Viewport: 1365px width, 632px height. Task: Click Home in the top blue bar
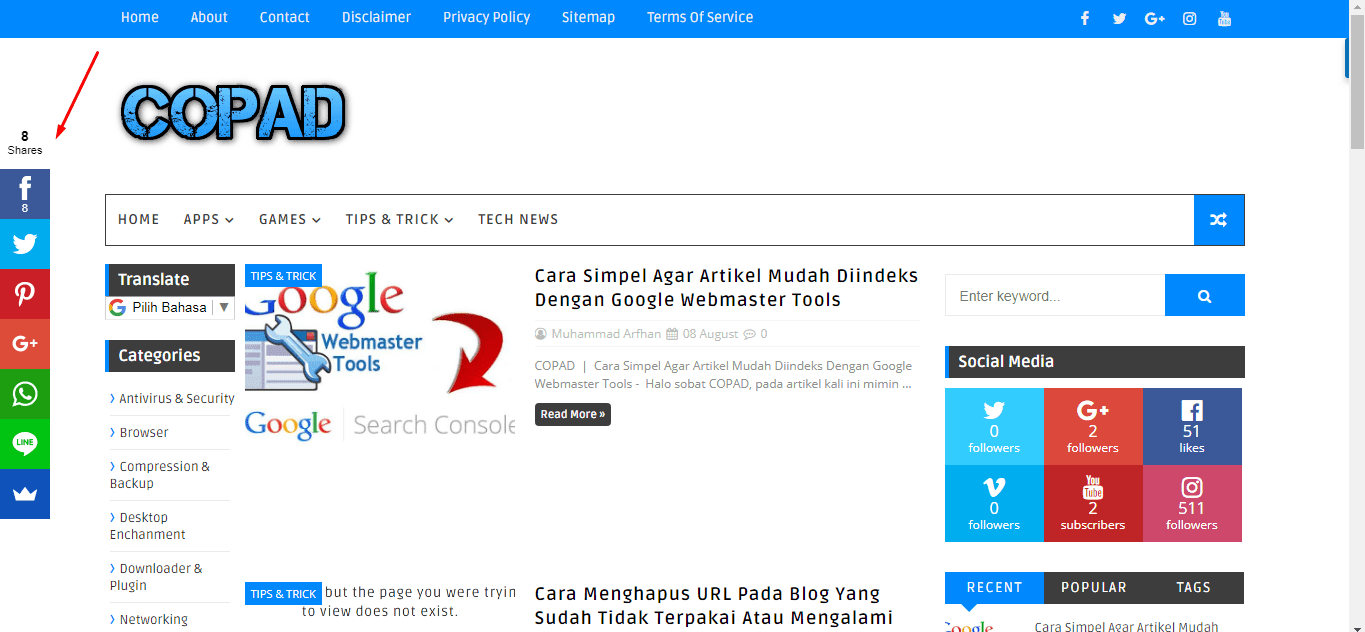(140, 17)
